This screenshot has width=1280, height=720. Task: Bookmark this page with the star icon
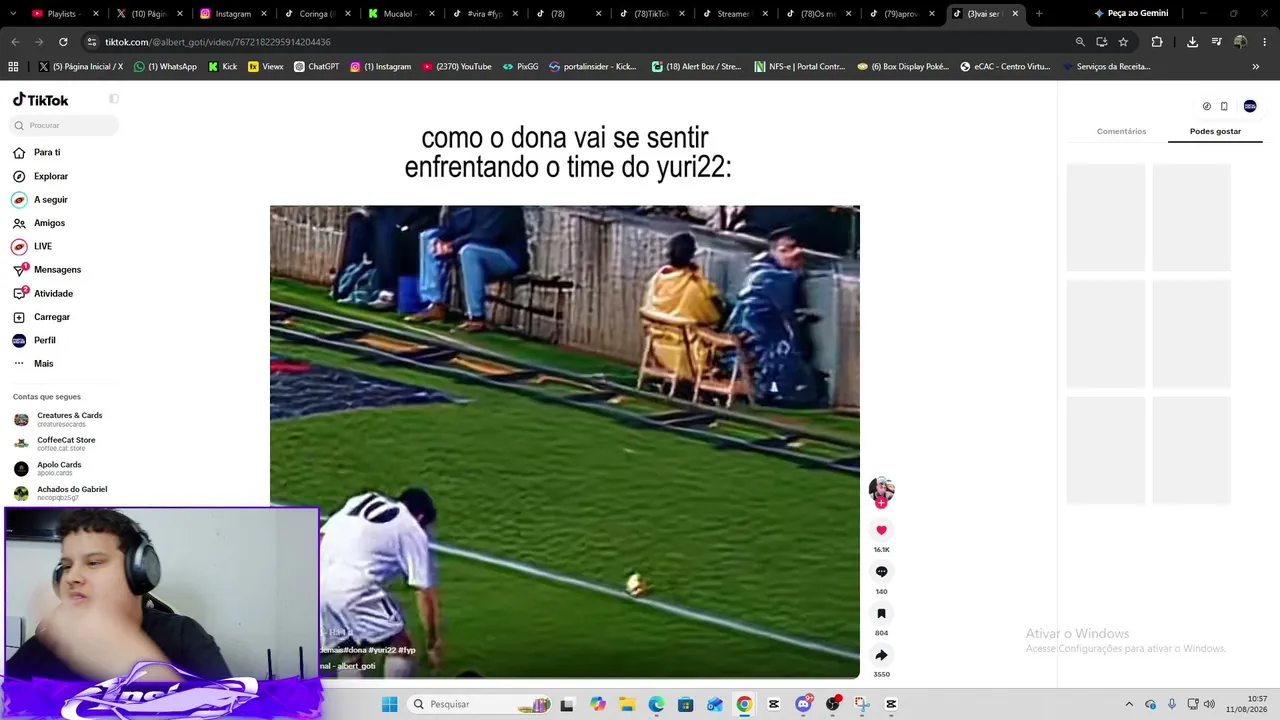(x=1123, y=42)
